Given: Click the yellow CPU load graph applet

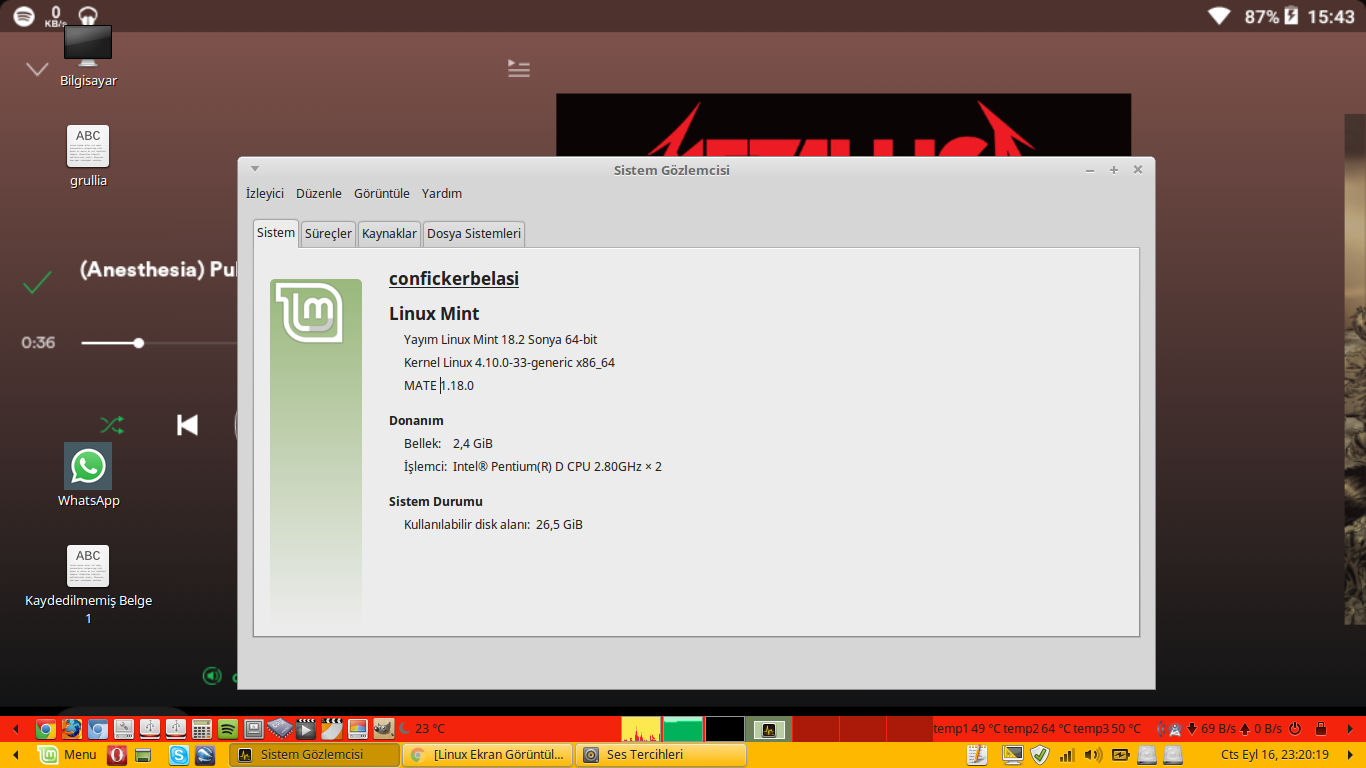Looking at the screenshot, I should 641,729.
